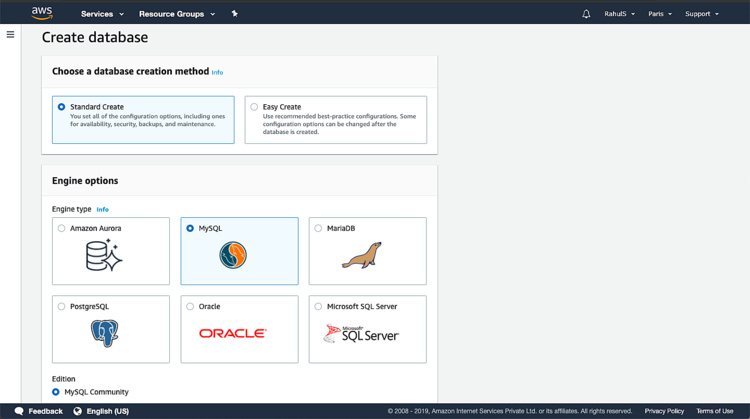Select the Standard Create radio button
Viewport: 750px width, 419px height.
62,107
